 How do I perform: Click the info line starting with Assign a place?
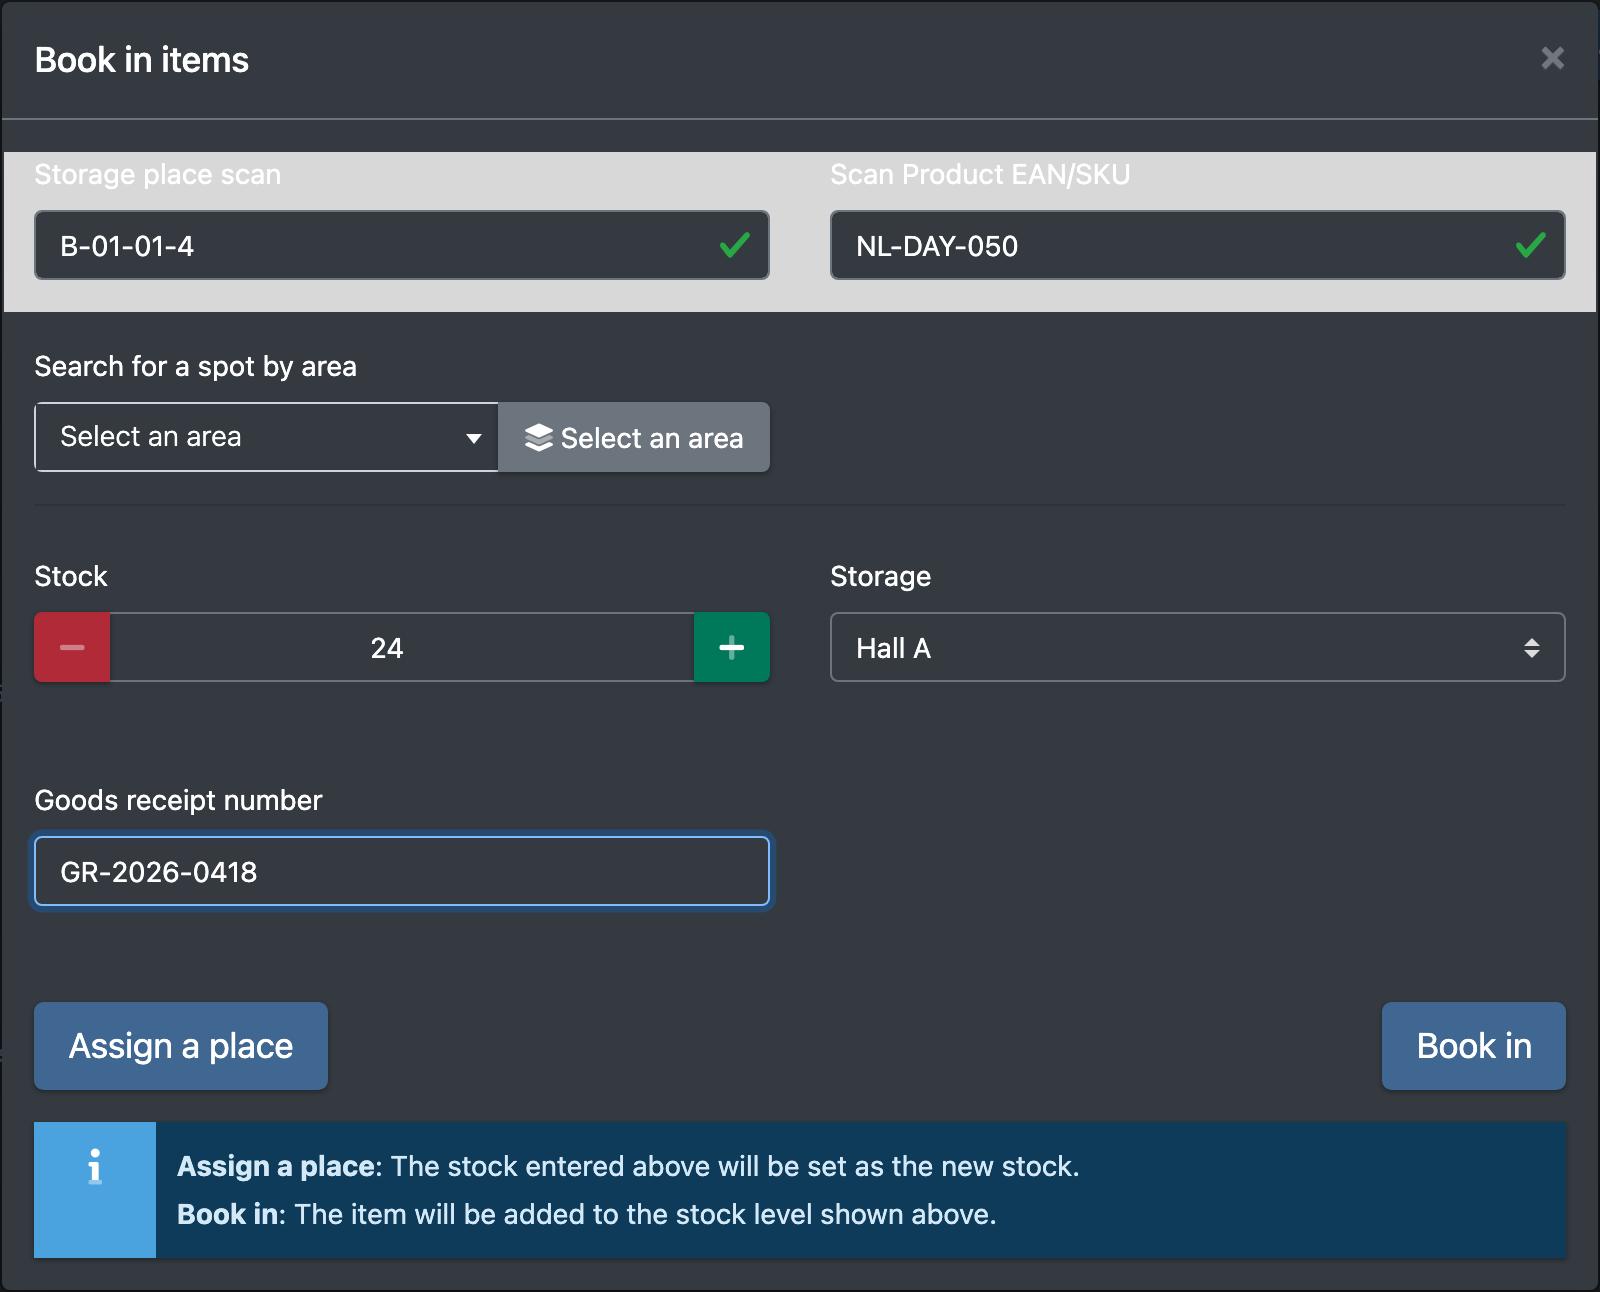click(x=628, y=1166)
